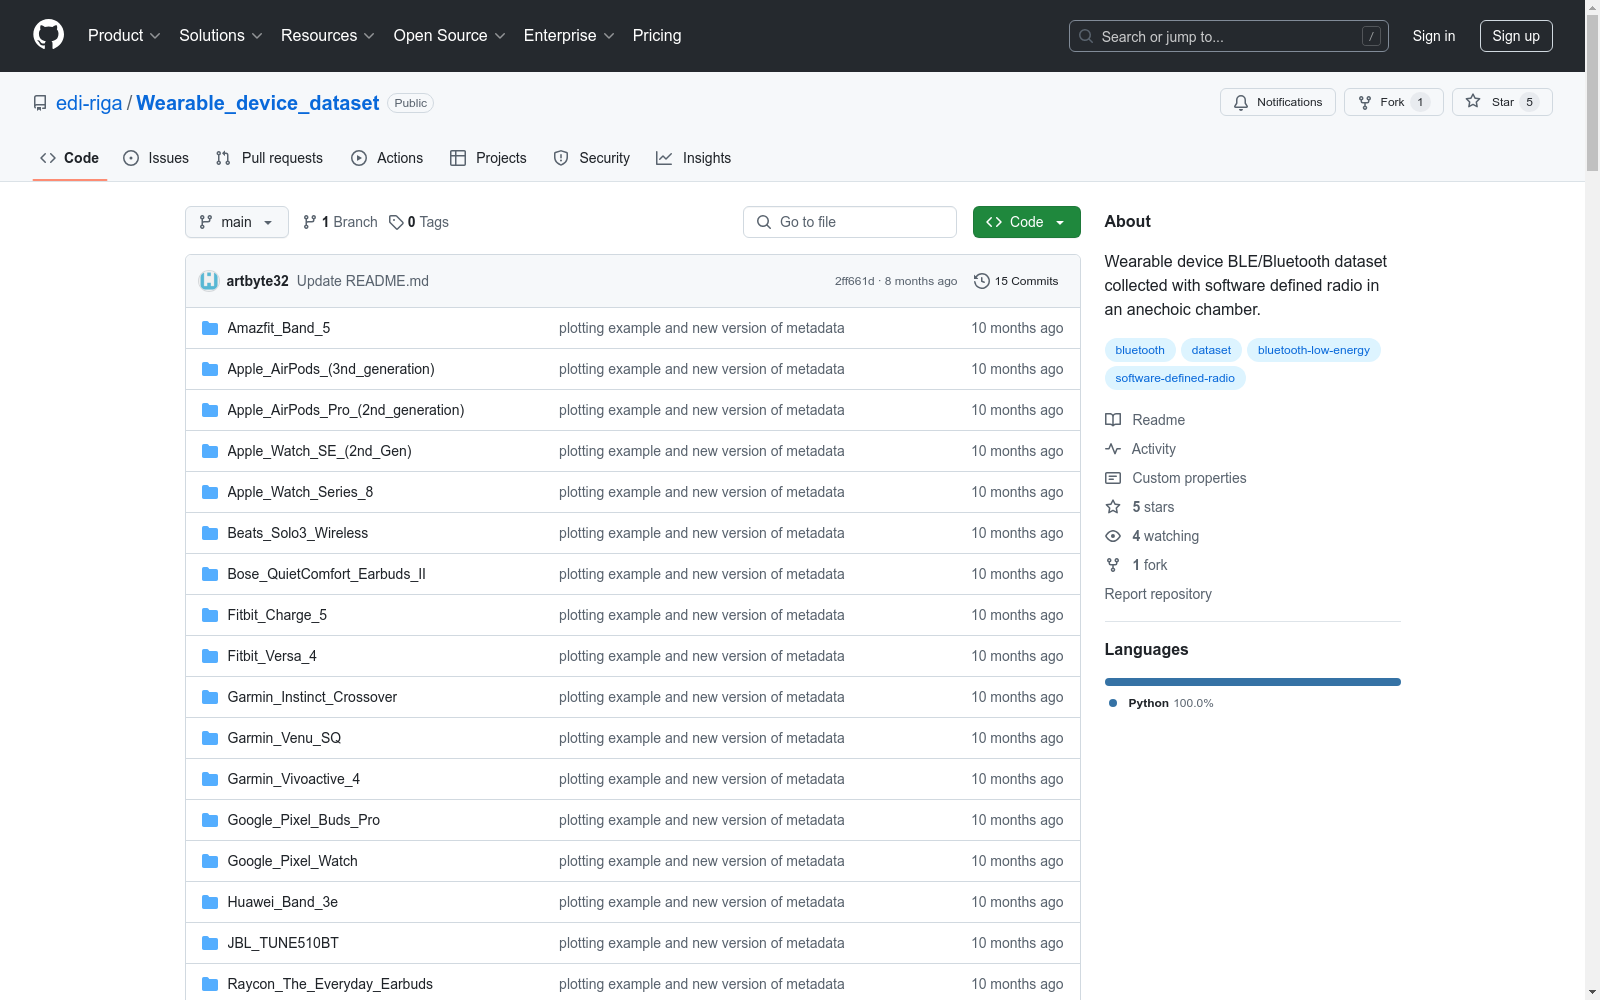This screenshot has height=1000, width=1600.
Task: Open the Security tab
Action: tap(592, 158)
